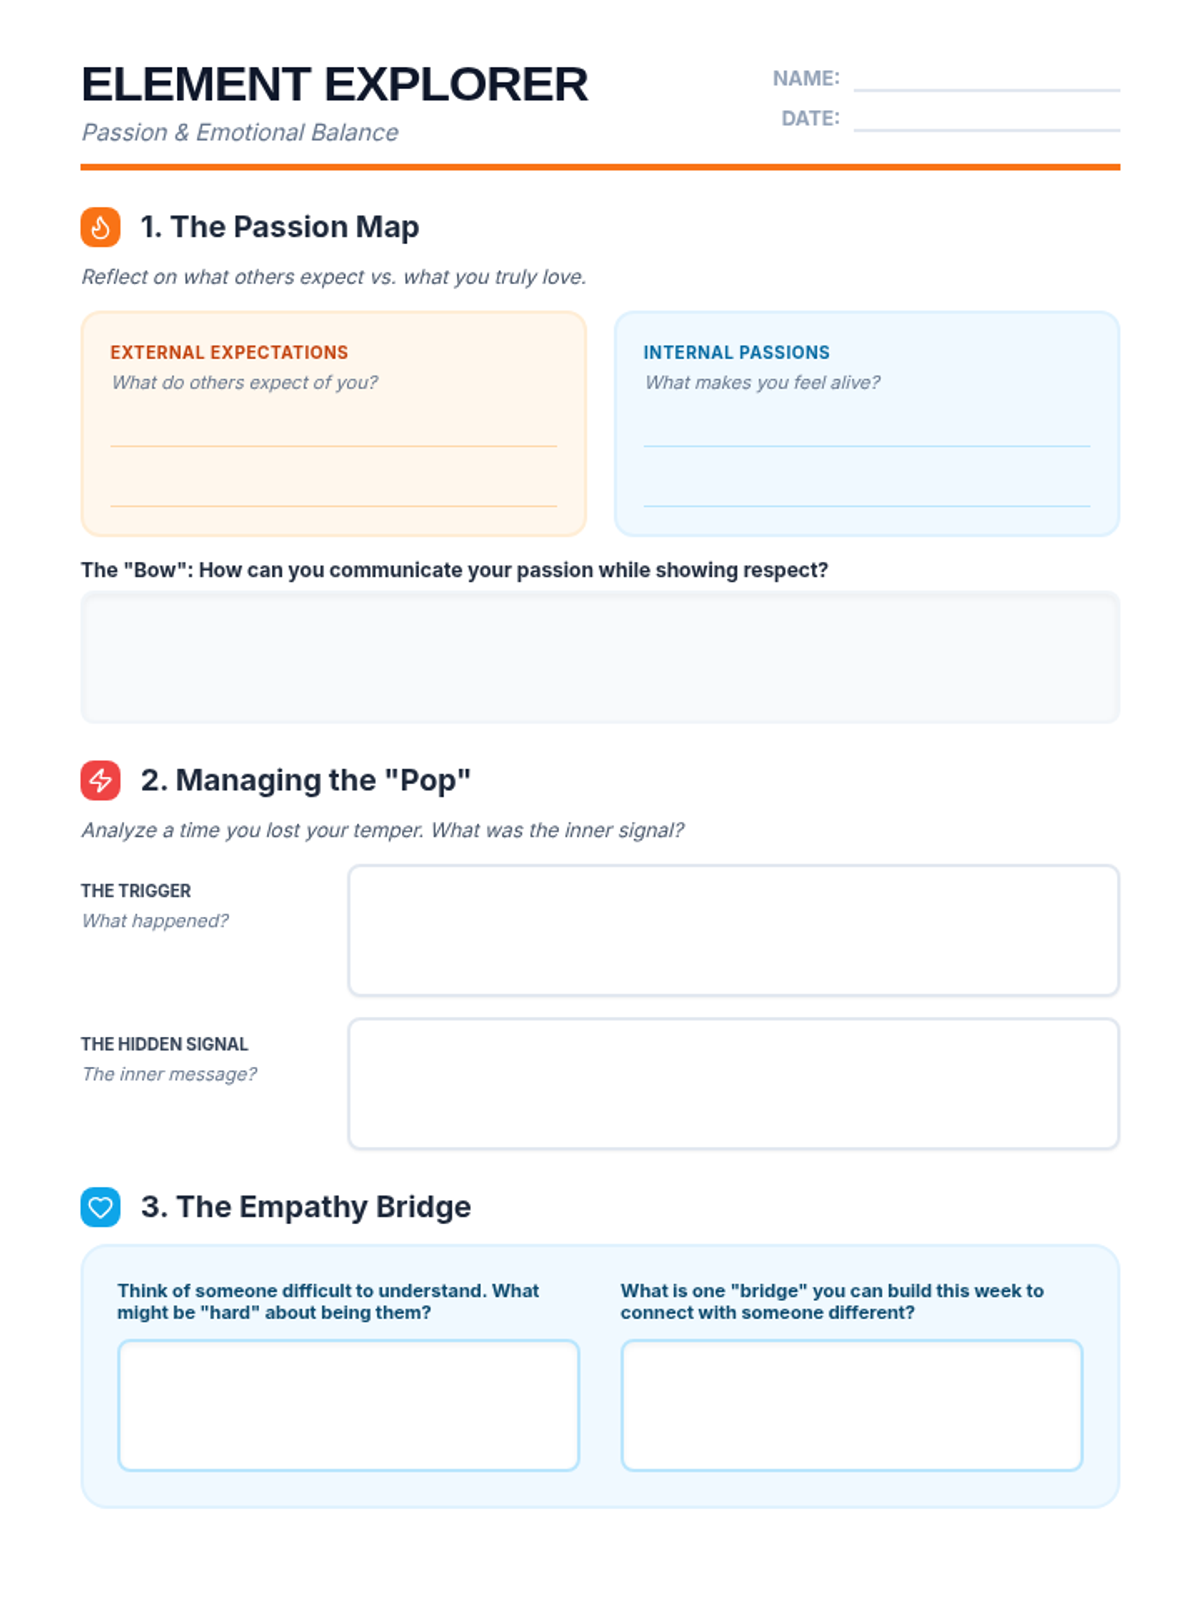Click the ELEMENT EXPLORER title
The height and width of the screenshot is (1600, 1200).
(334, 85)
